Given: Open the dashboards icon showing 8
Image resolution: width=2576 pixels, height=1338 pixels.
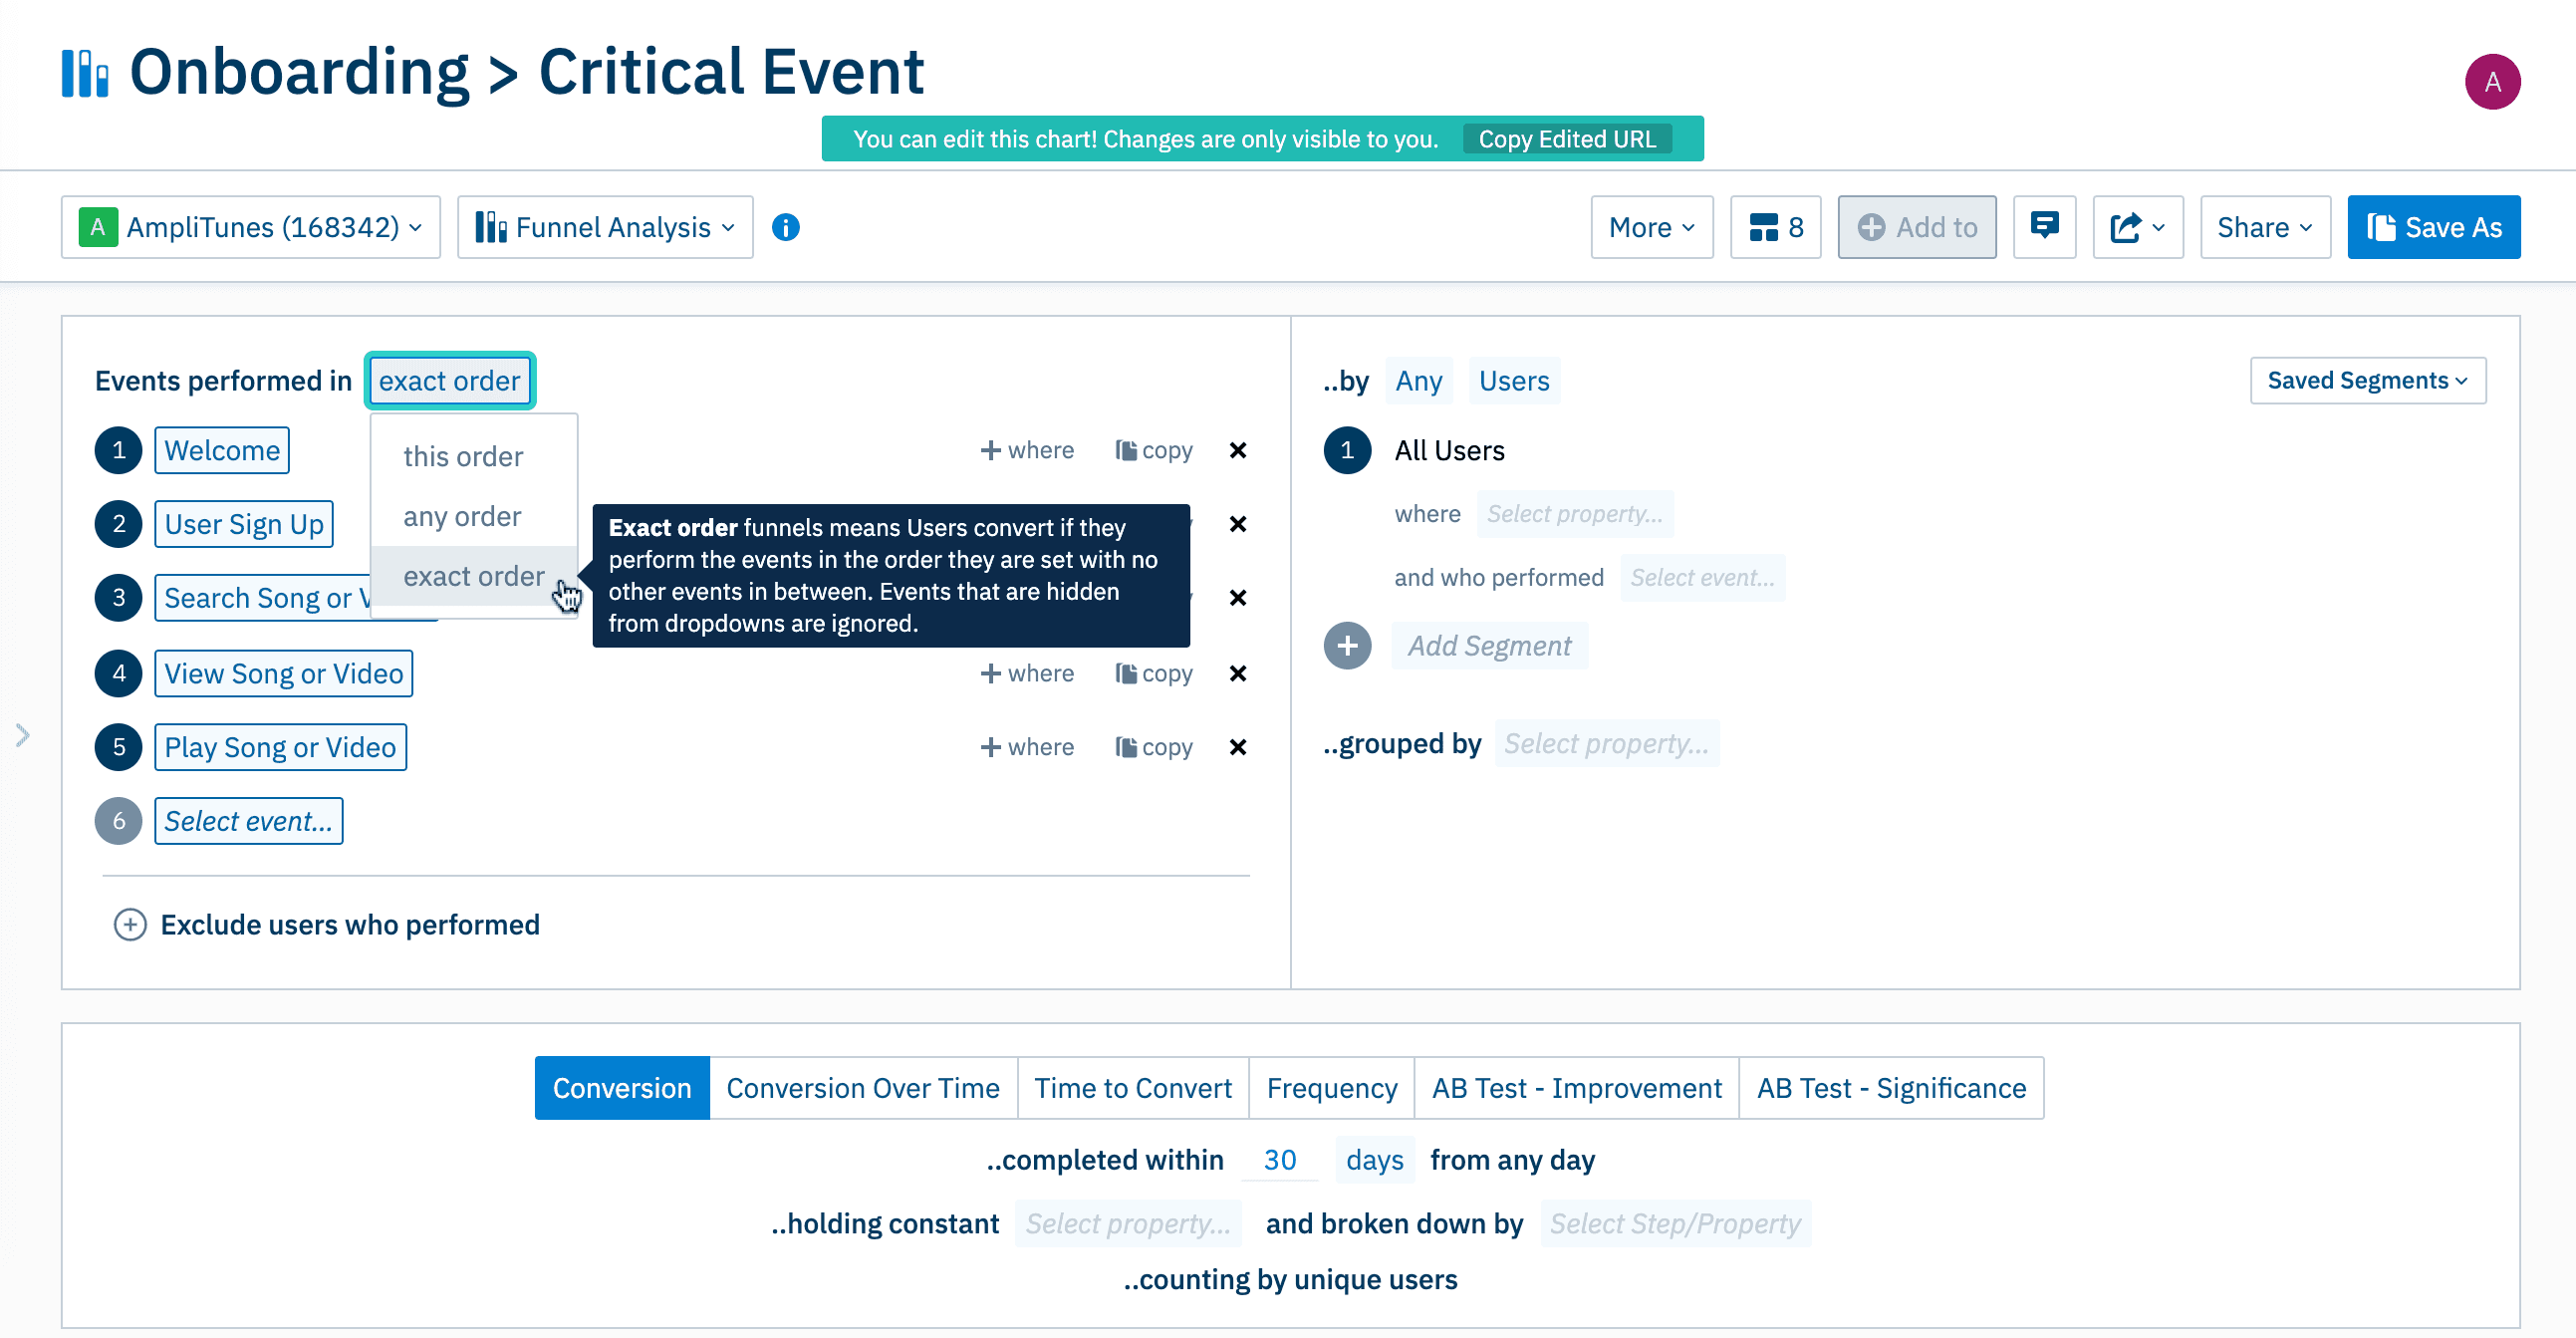Looking at the screenshot, I should [x=1775, y=228].
